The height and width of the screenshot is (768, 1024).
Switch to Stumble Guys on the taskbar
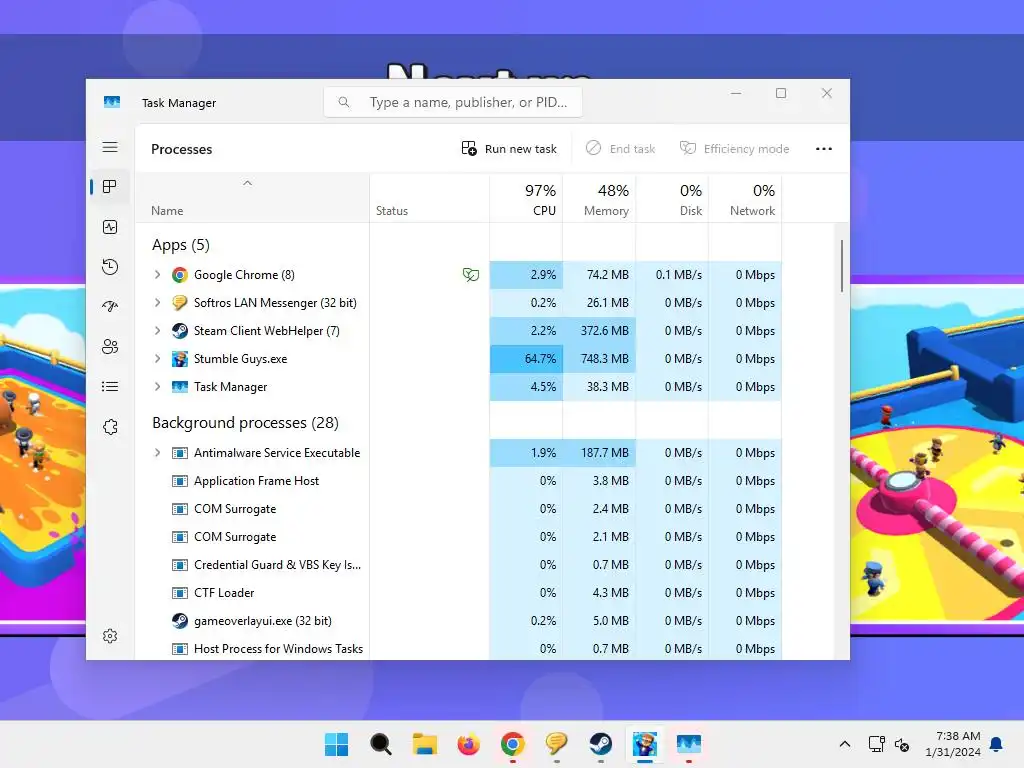645,744
